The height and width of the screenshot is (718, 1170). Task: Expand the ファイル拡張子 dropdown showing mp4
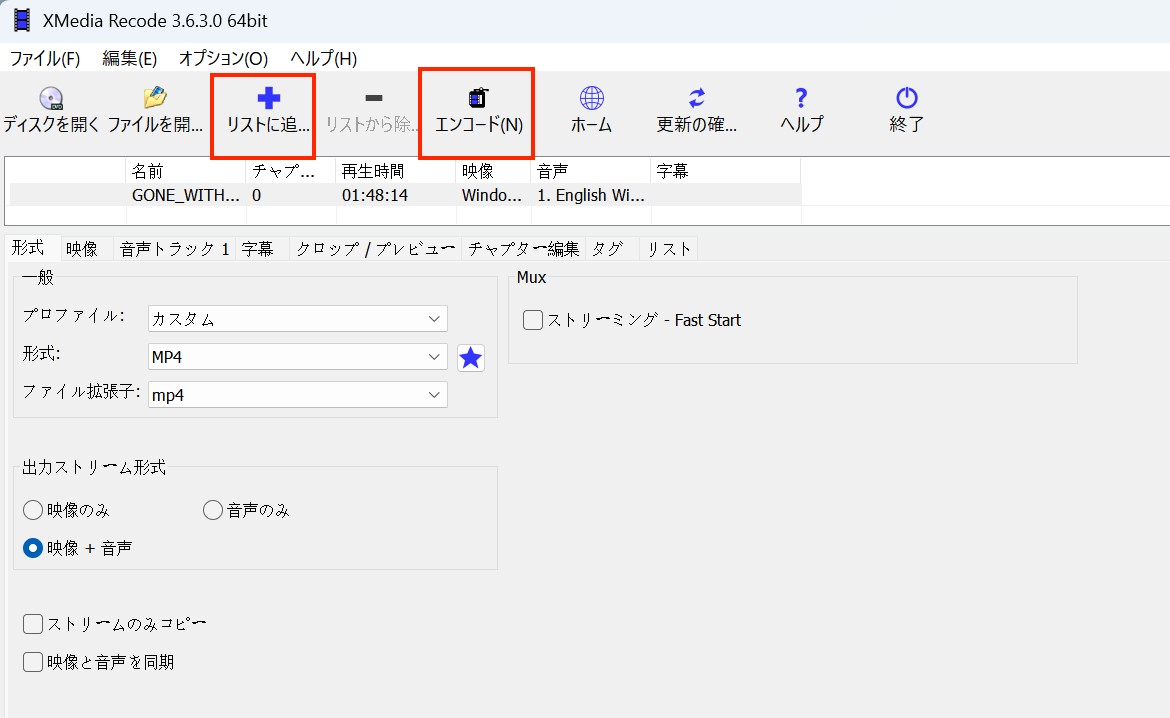point(298,395)
